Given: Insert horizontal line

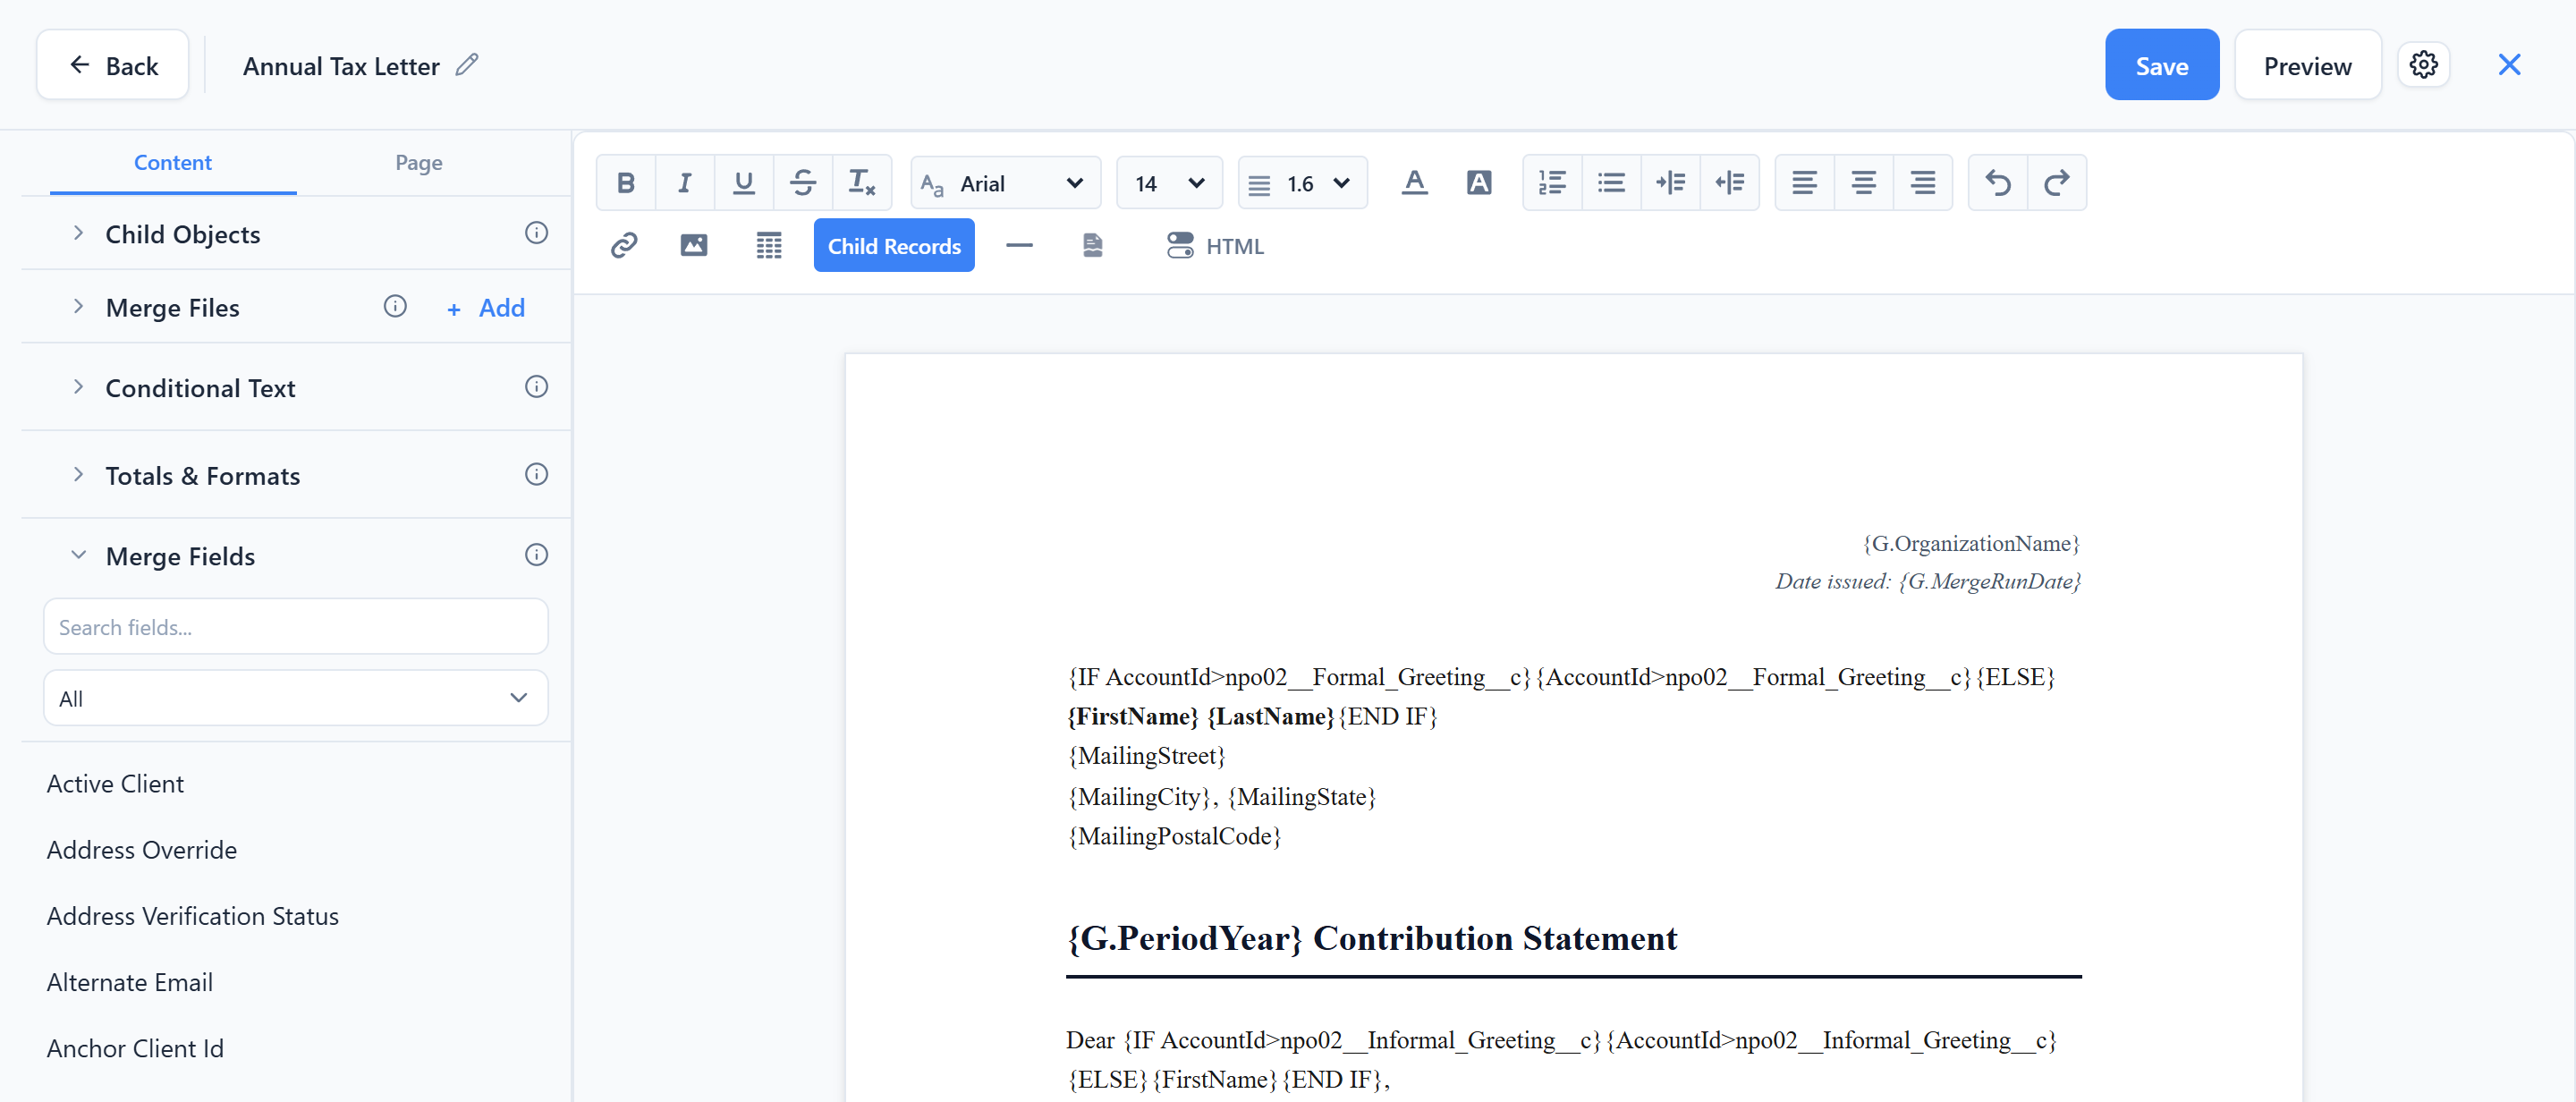Looking at the screenshot, I should [1019, 245].
